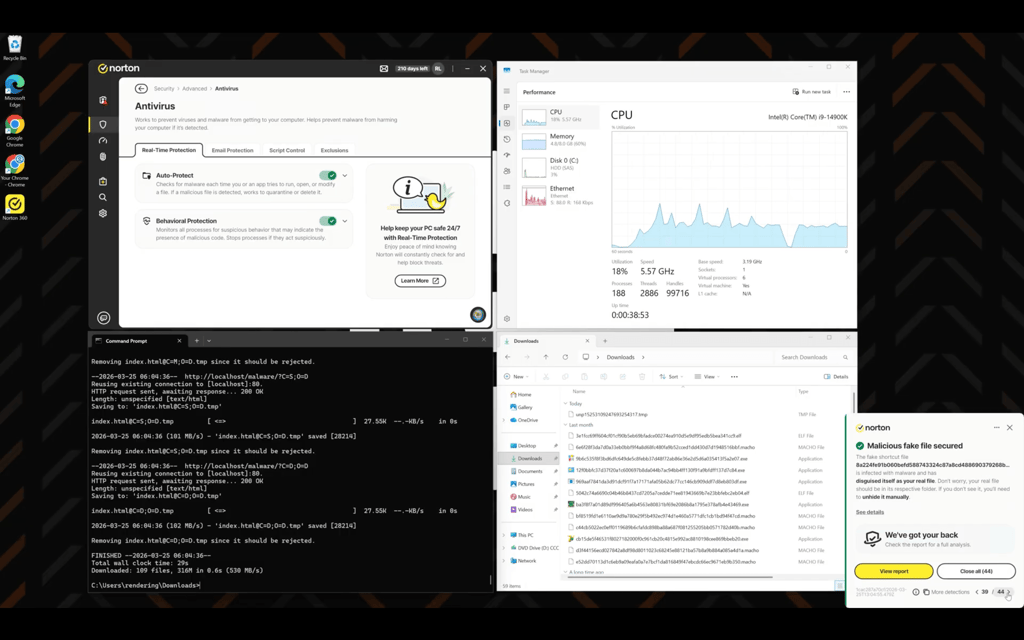The image size is (1024, 640).
Task: Open the New dropdown in Explorer
Action: [516, 377]
